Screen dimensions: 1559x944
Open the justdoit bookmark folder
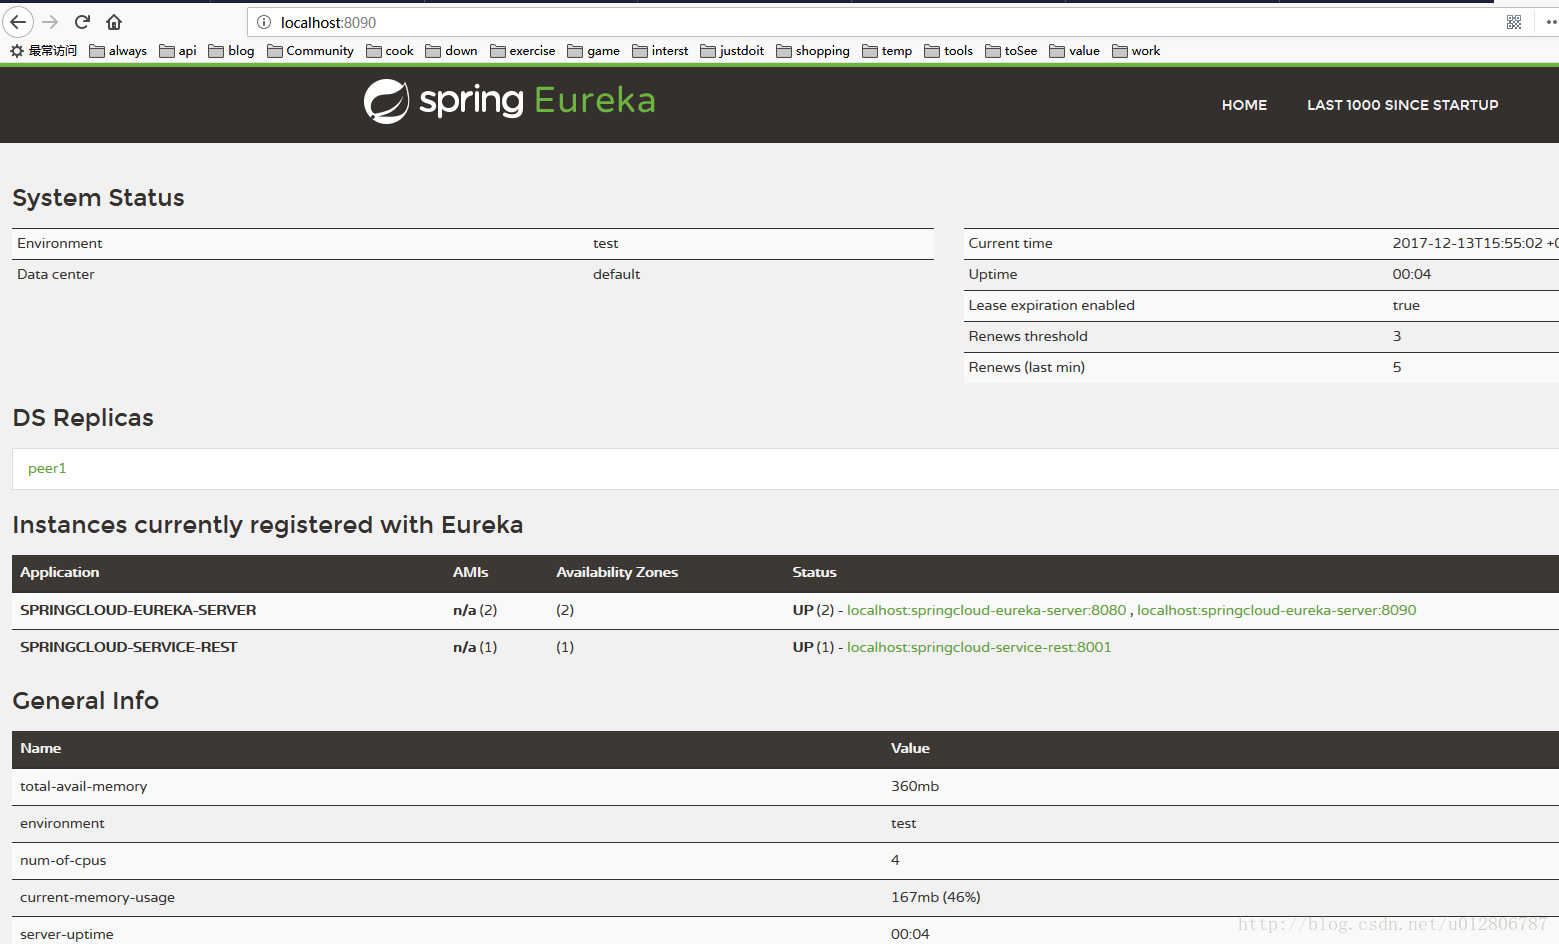click(732, 51)
